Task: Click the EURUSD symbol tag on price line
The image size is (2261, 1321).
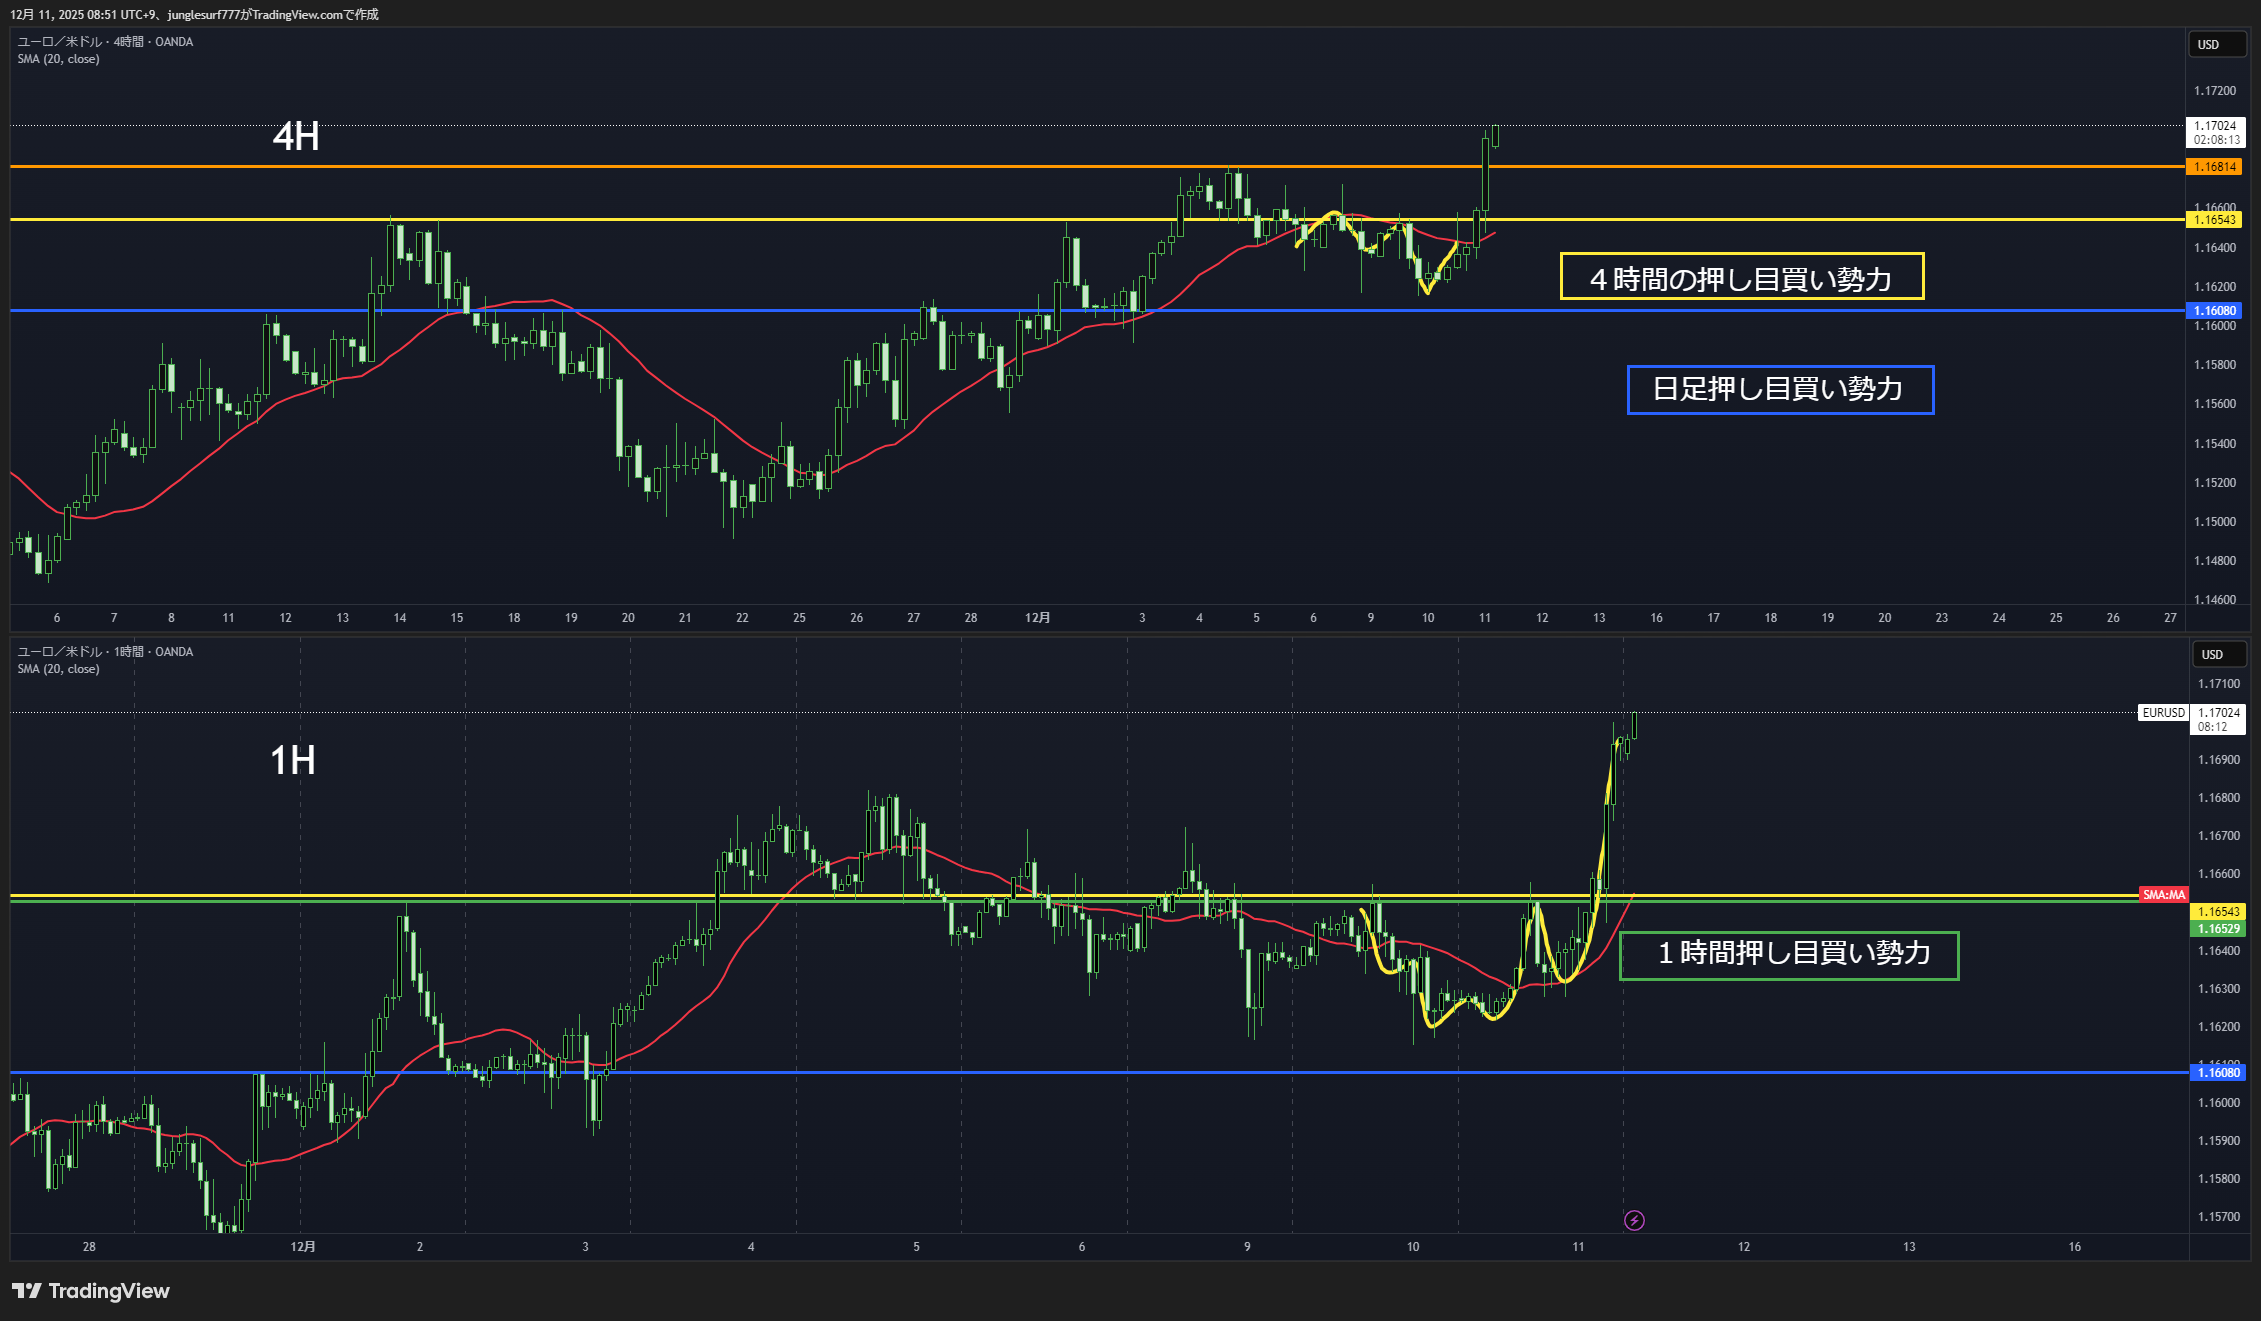Action: coord(2163,713)
